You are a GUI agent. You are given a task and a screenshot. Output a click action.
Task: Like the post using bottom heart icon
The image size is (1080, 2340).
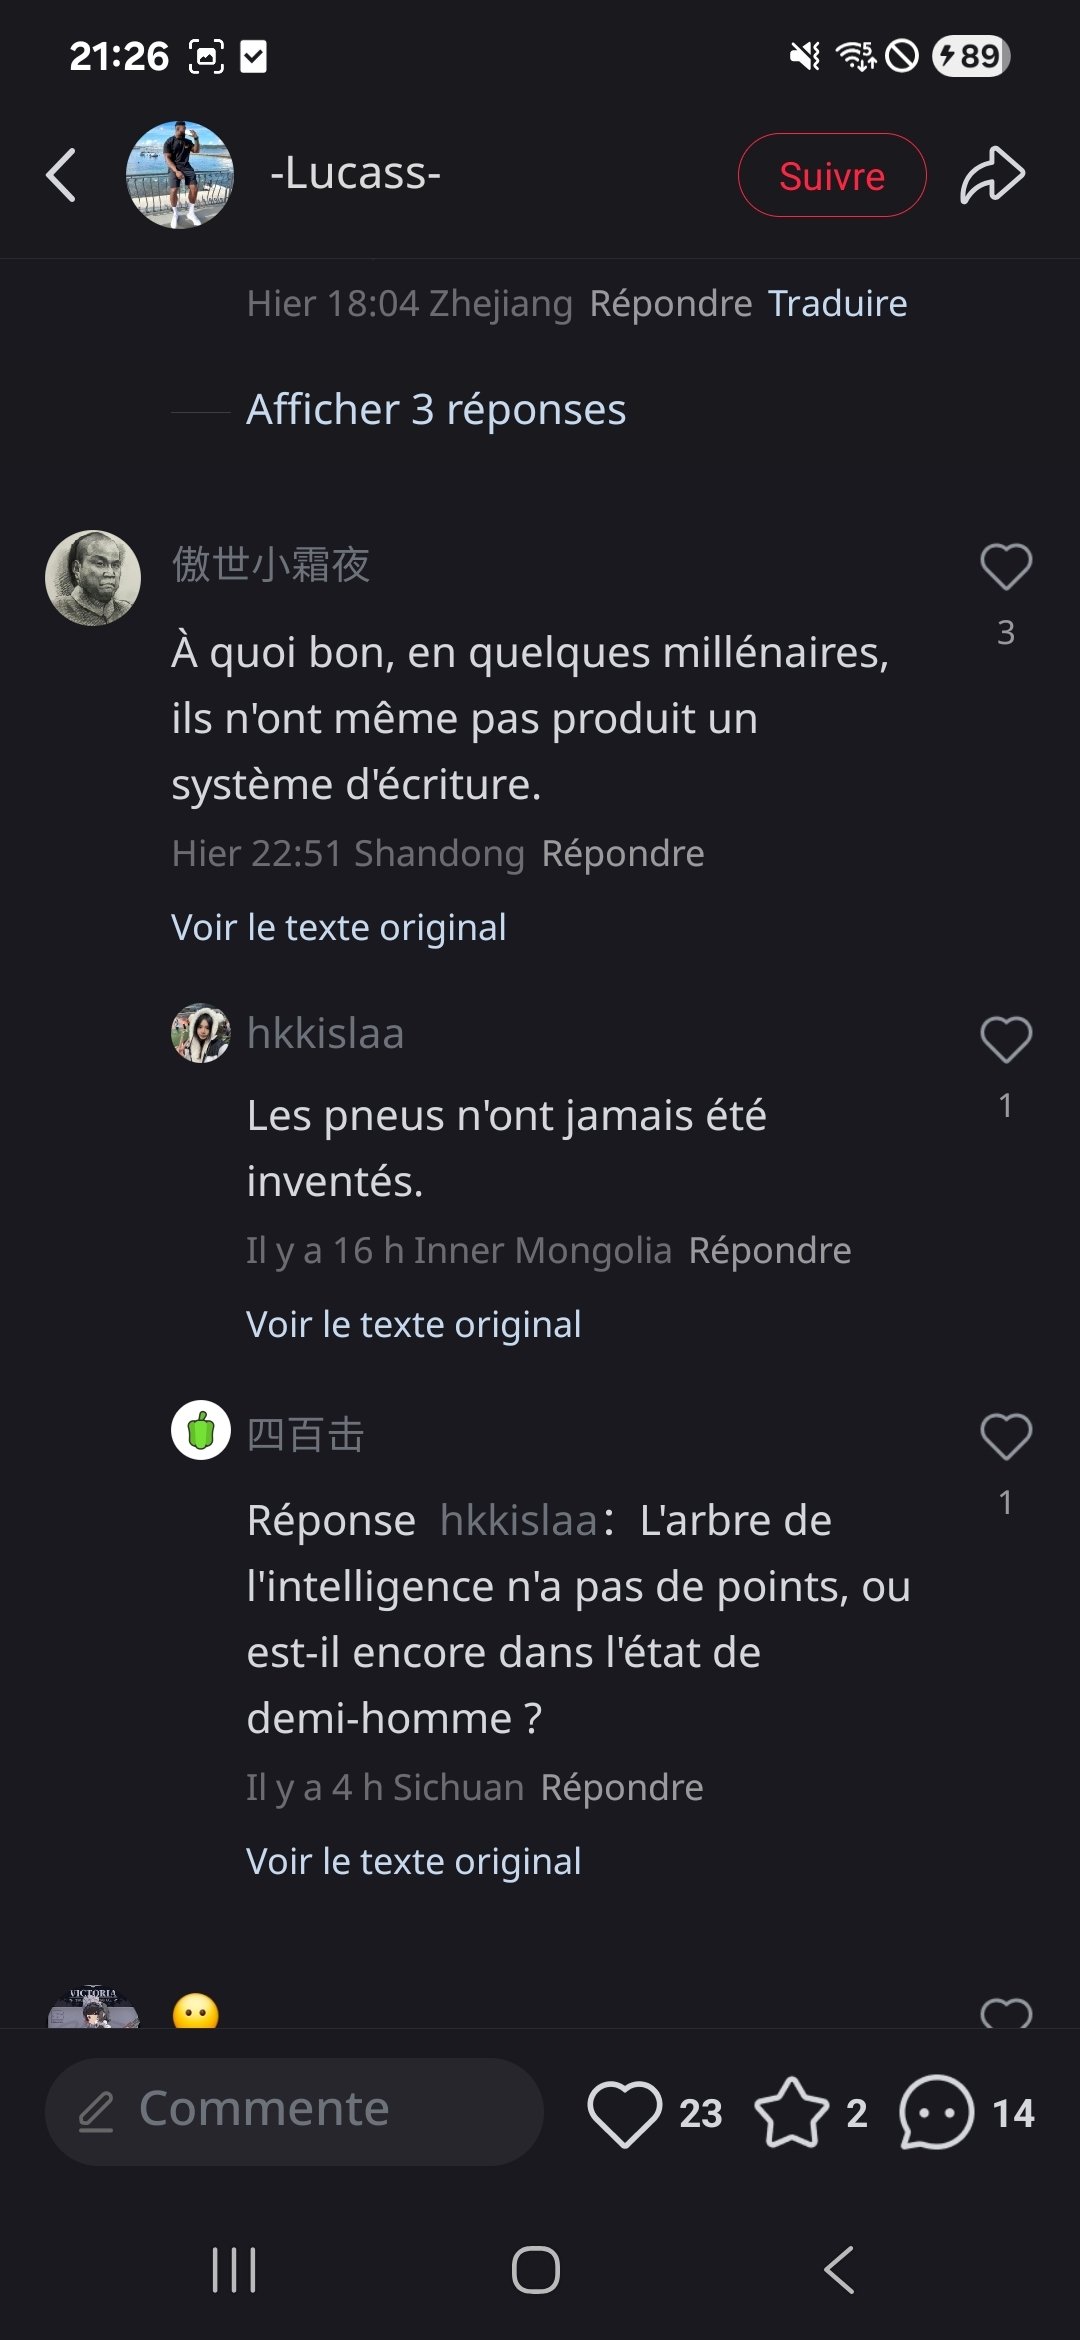point(625,2112)
